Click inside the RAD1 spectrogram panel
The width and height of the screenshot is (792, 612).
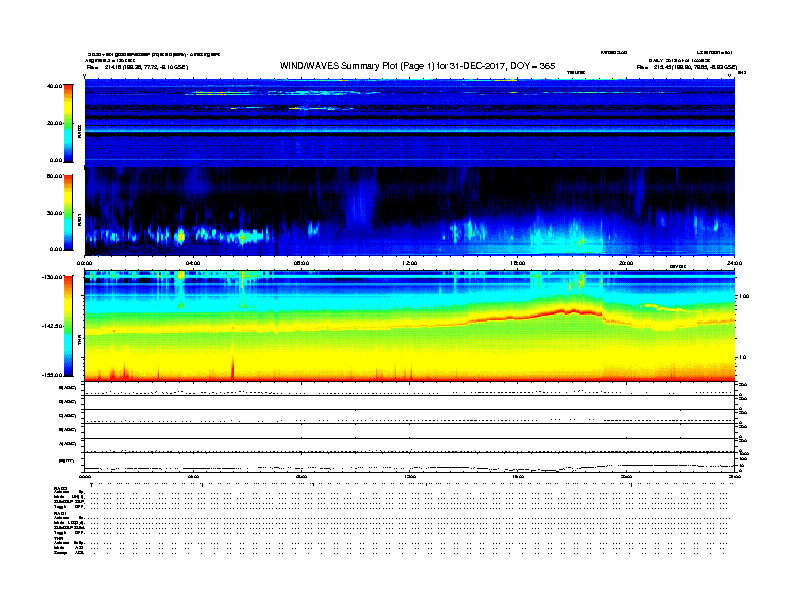[410, 212]
